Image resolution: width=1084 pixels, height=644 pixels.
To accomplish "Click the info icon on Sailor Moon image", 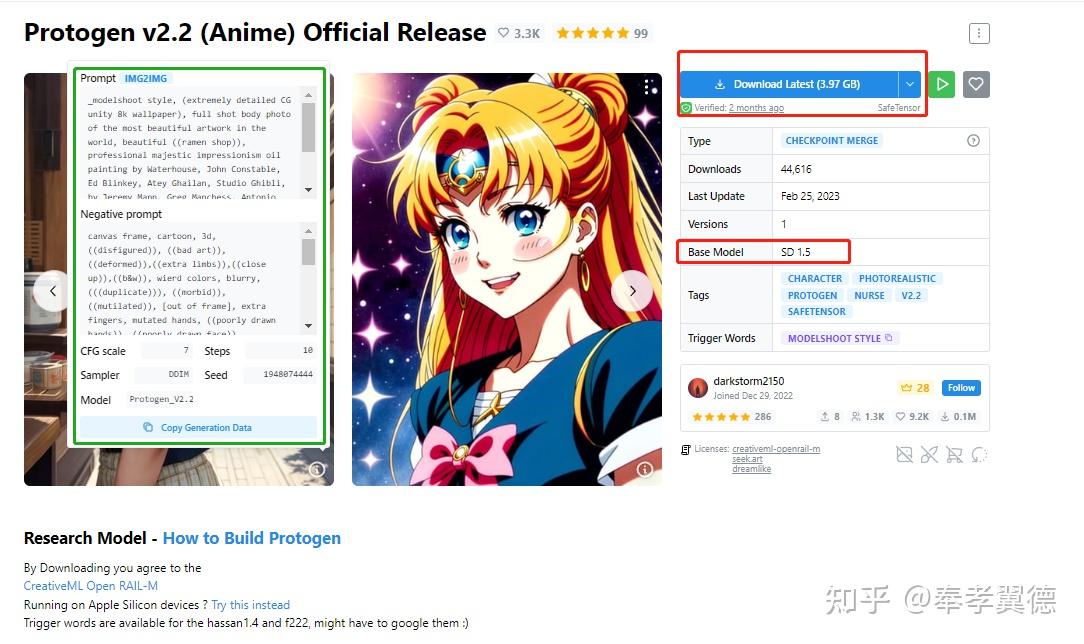I will 645,469.
